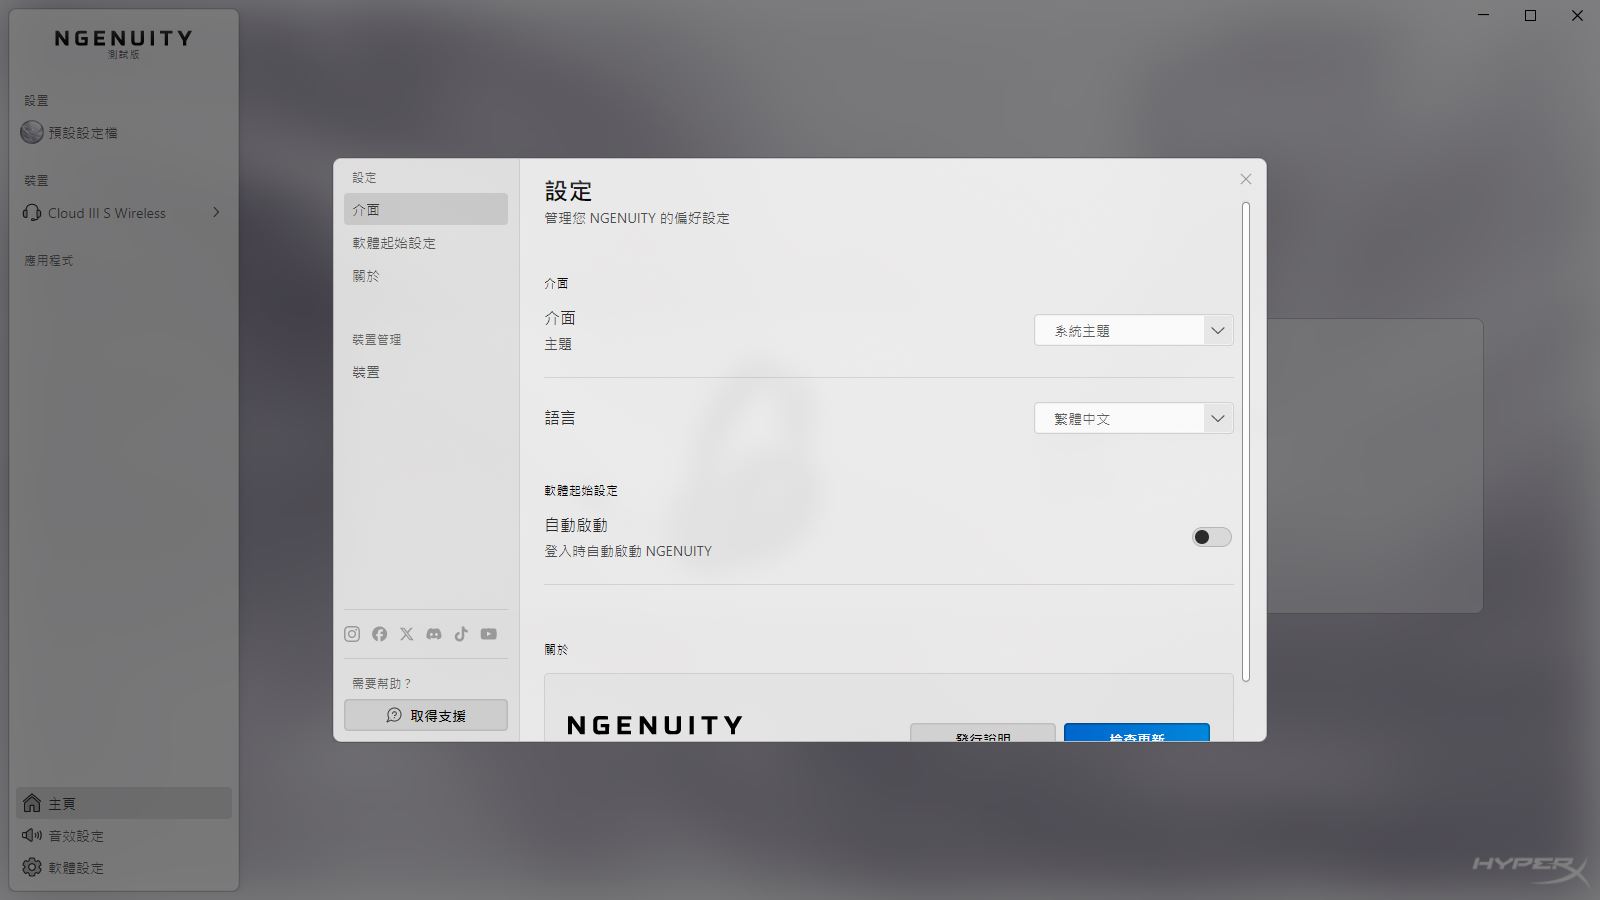Open the Instagram social link icon
The image size is (1600, 900).
tap(352, 634)
